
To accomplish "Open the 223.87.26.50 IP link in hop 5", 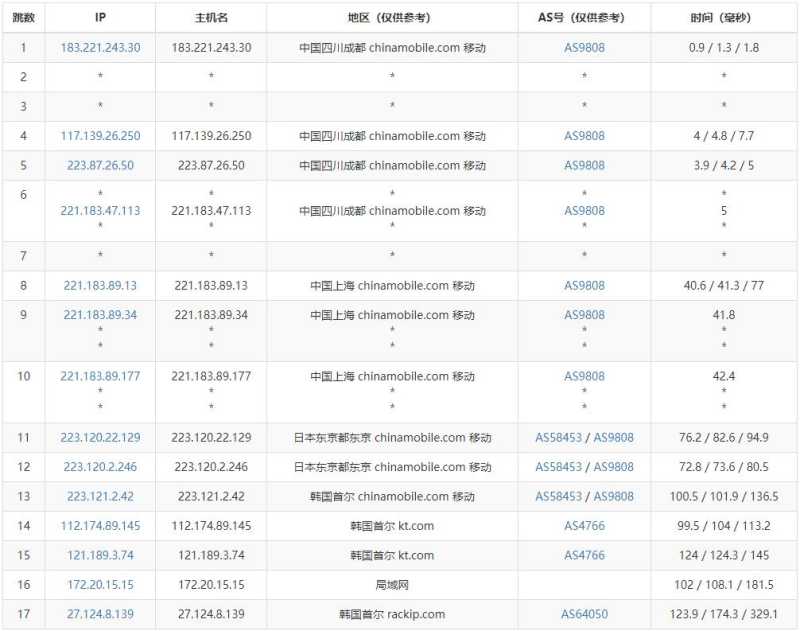I will pyautogui.click(x=101, y=166).
